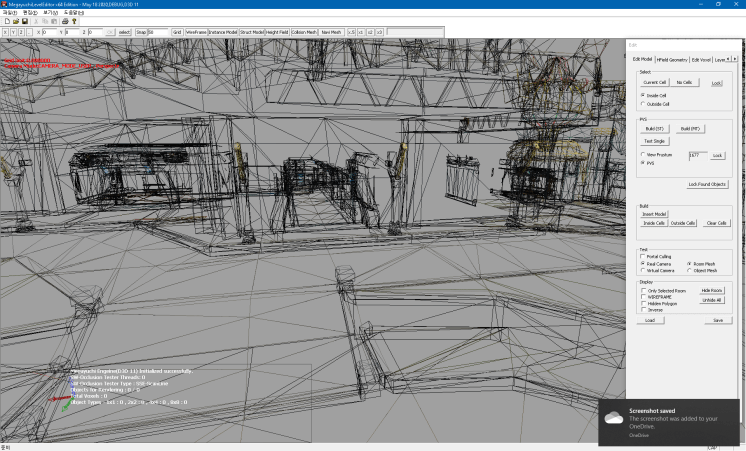Check the Only Selected Room option
746x451 pixels.
pos(643,290)
